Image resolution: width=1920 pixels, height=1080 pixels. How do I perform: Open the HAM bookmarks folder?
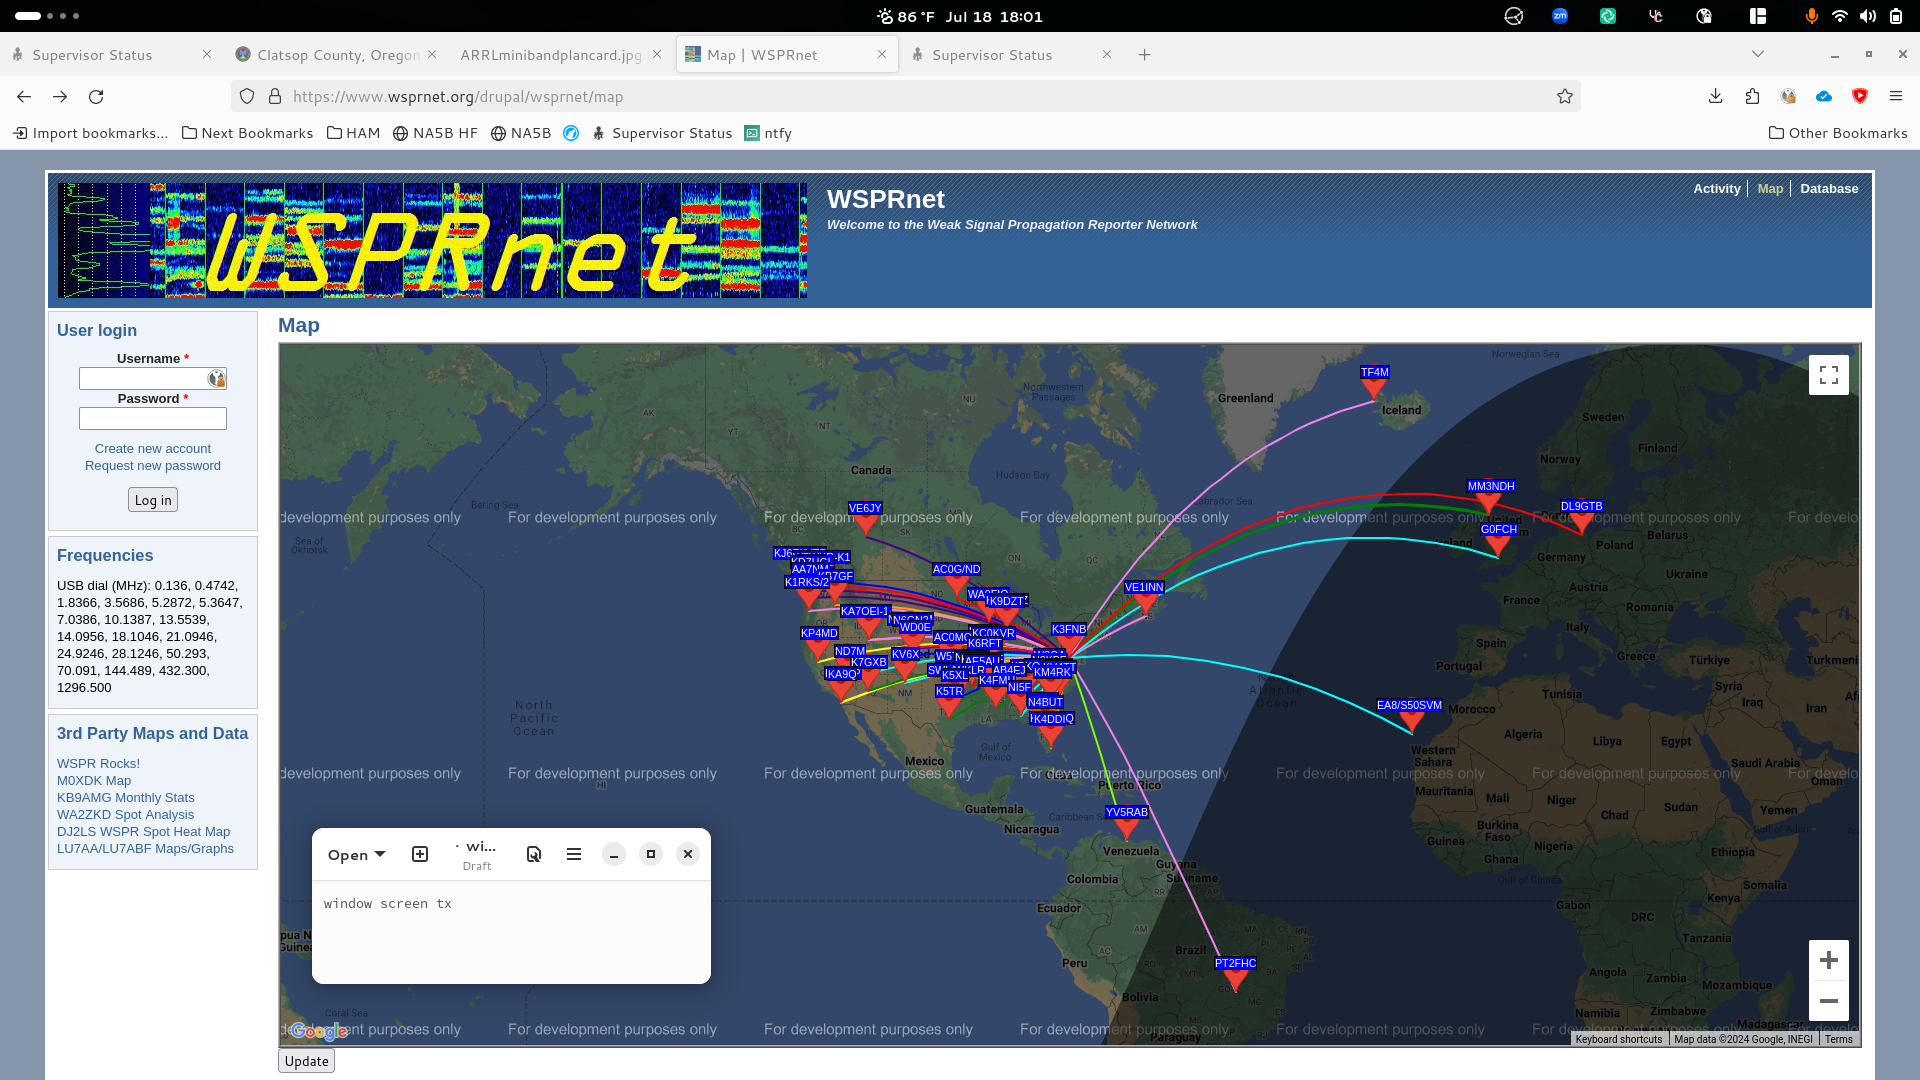pyautogui.click(x=353, y=133)
